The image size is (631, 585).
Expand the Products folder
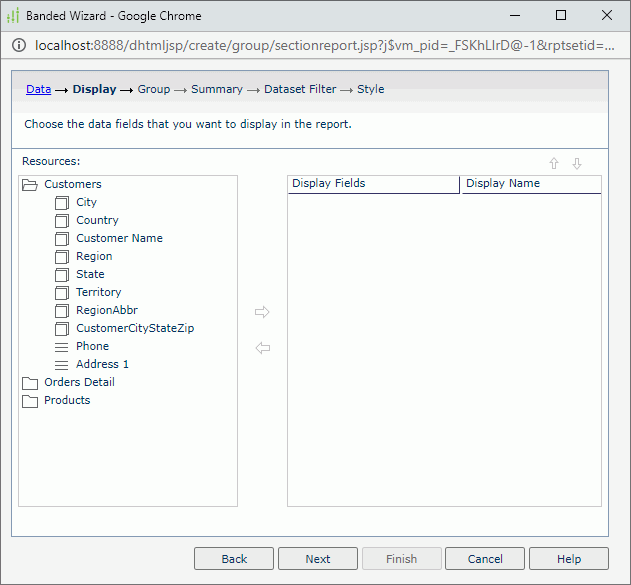(x=30, y=400)
